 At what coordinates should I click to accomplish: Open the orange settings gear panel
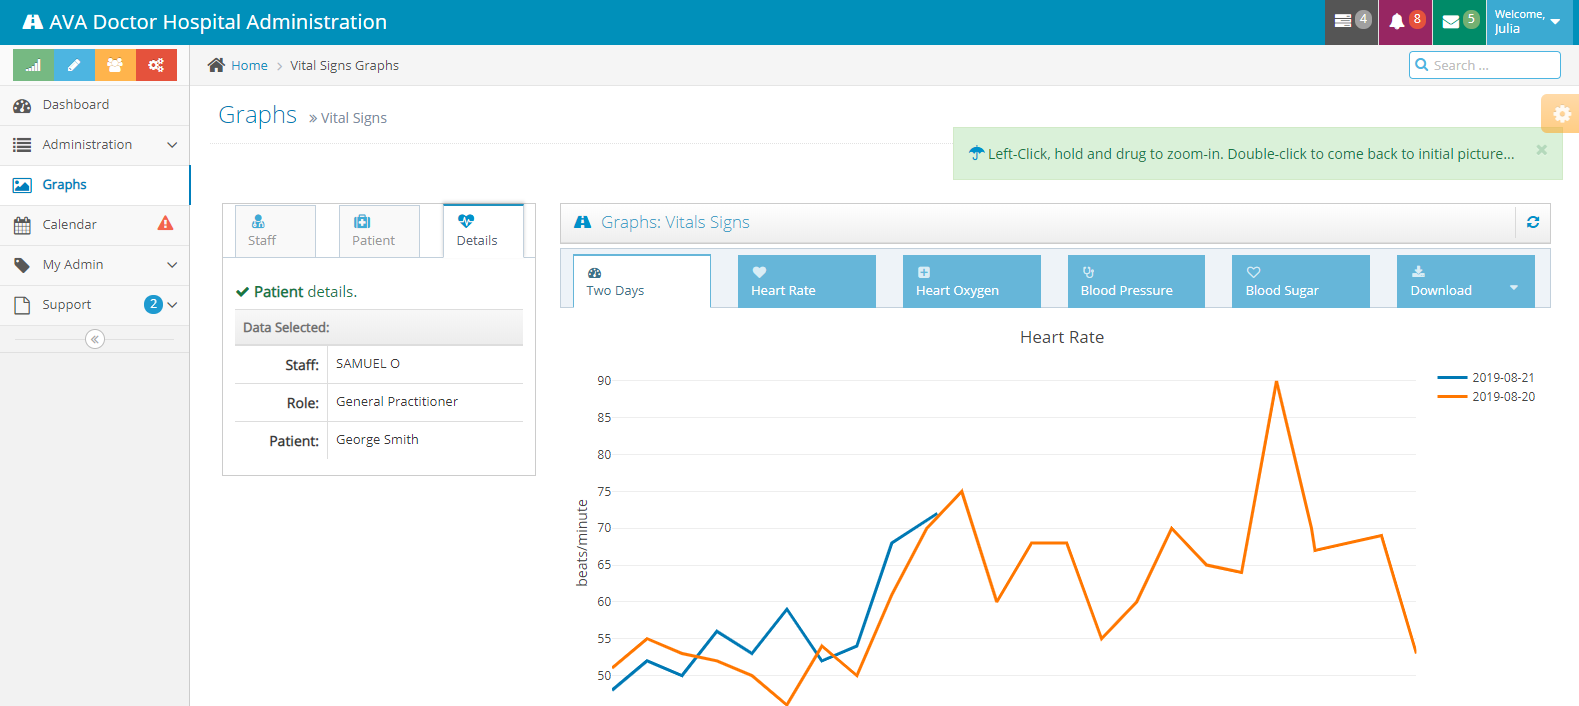point(1561,114)
